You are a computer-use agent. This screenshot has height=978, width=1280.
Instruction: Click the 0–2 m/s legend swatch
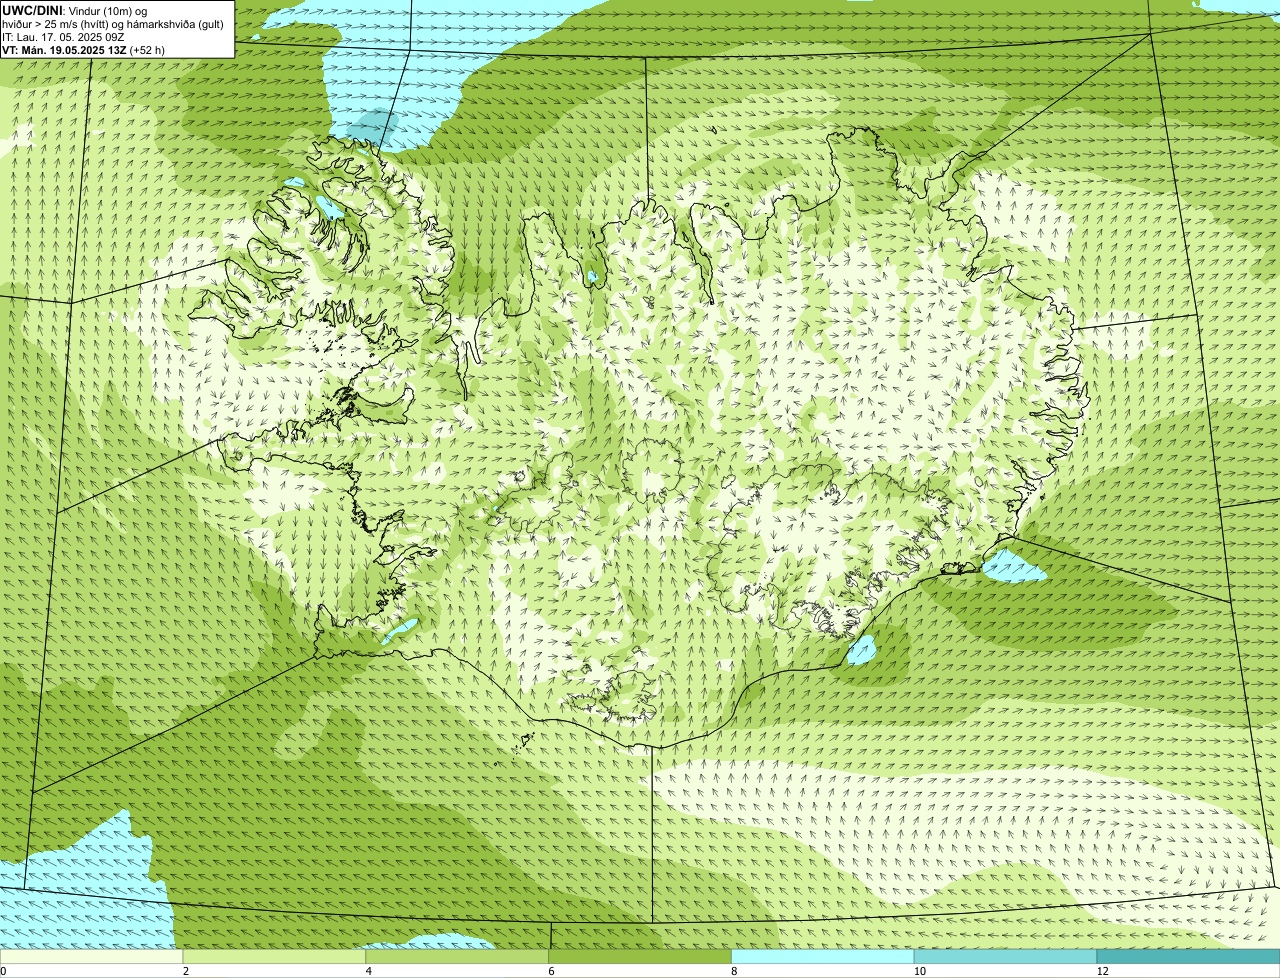click(92, 957)
